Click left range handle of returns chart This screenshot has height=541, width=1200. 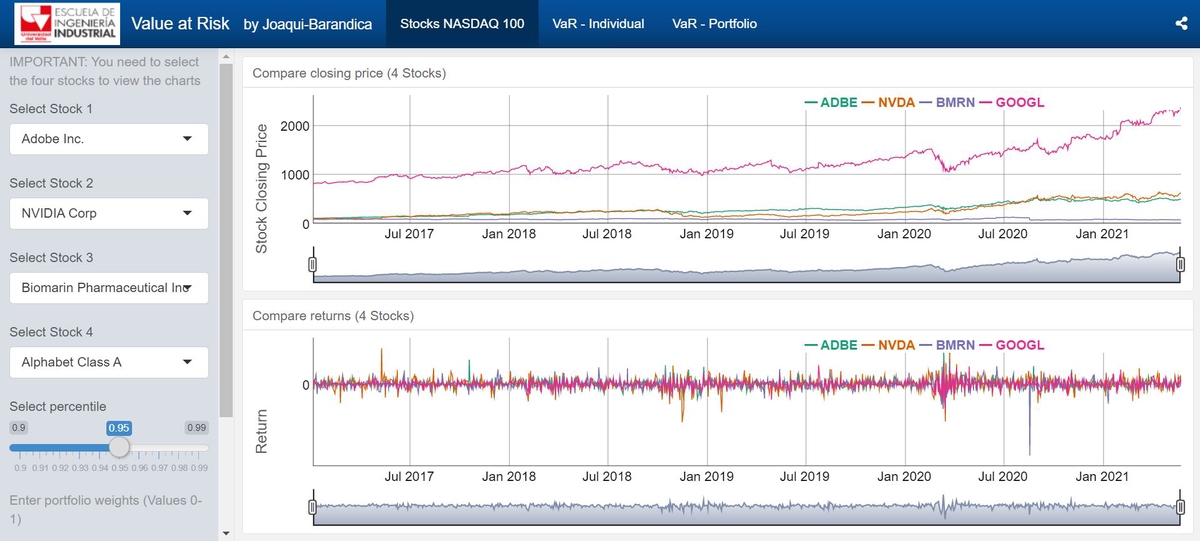pos(313,507)
